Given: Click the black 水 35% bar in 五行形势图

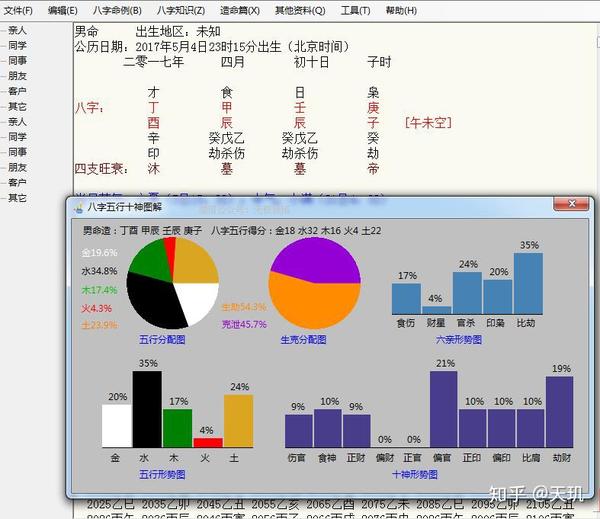Looking at the screenshot, I should 147,409.
